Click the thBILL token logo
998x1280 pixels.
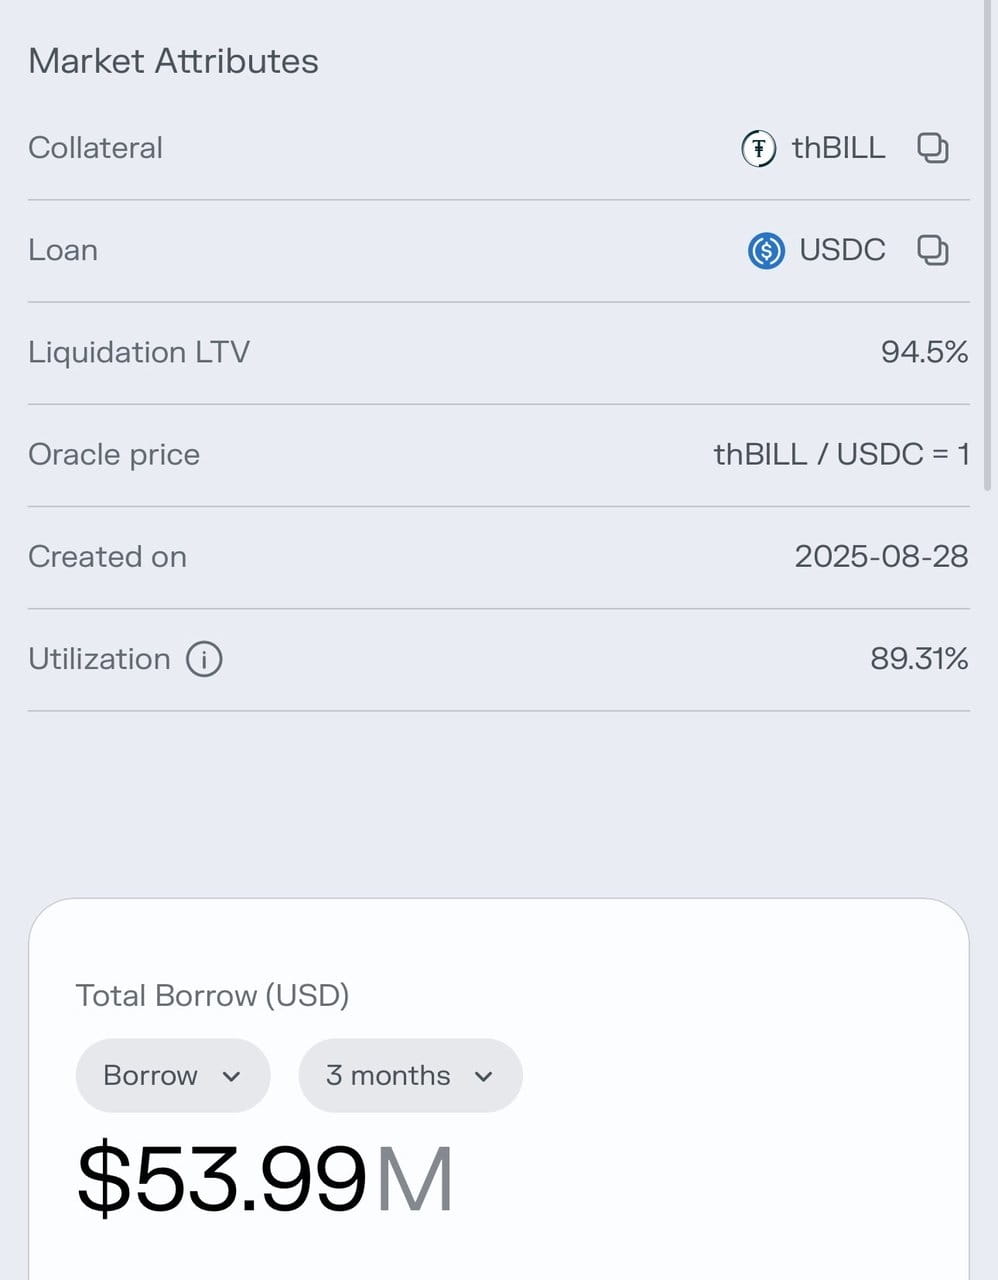pos(758,149)
